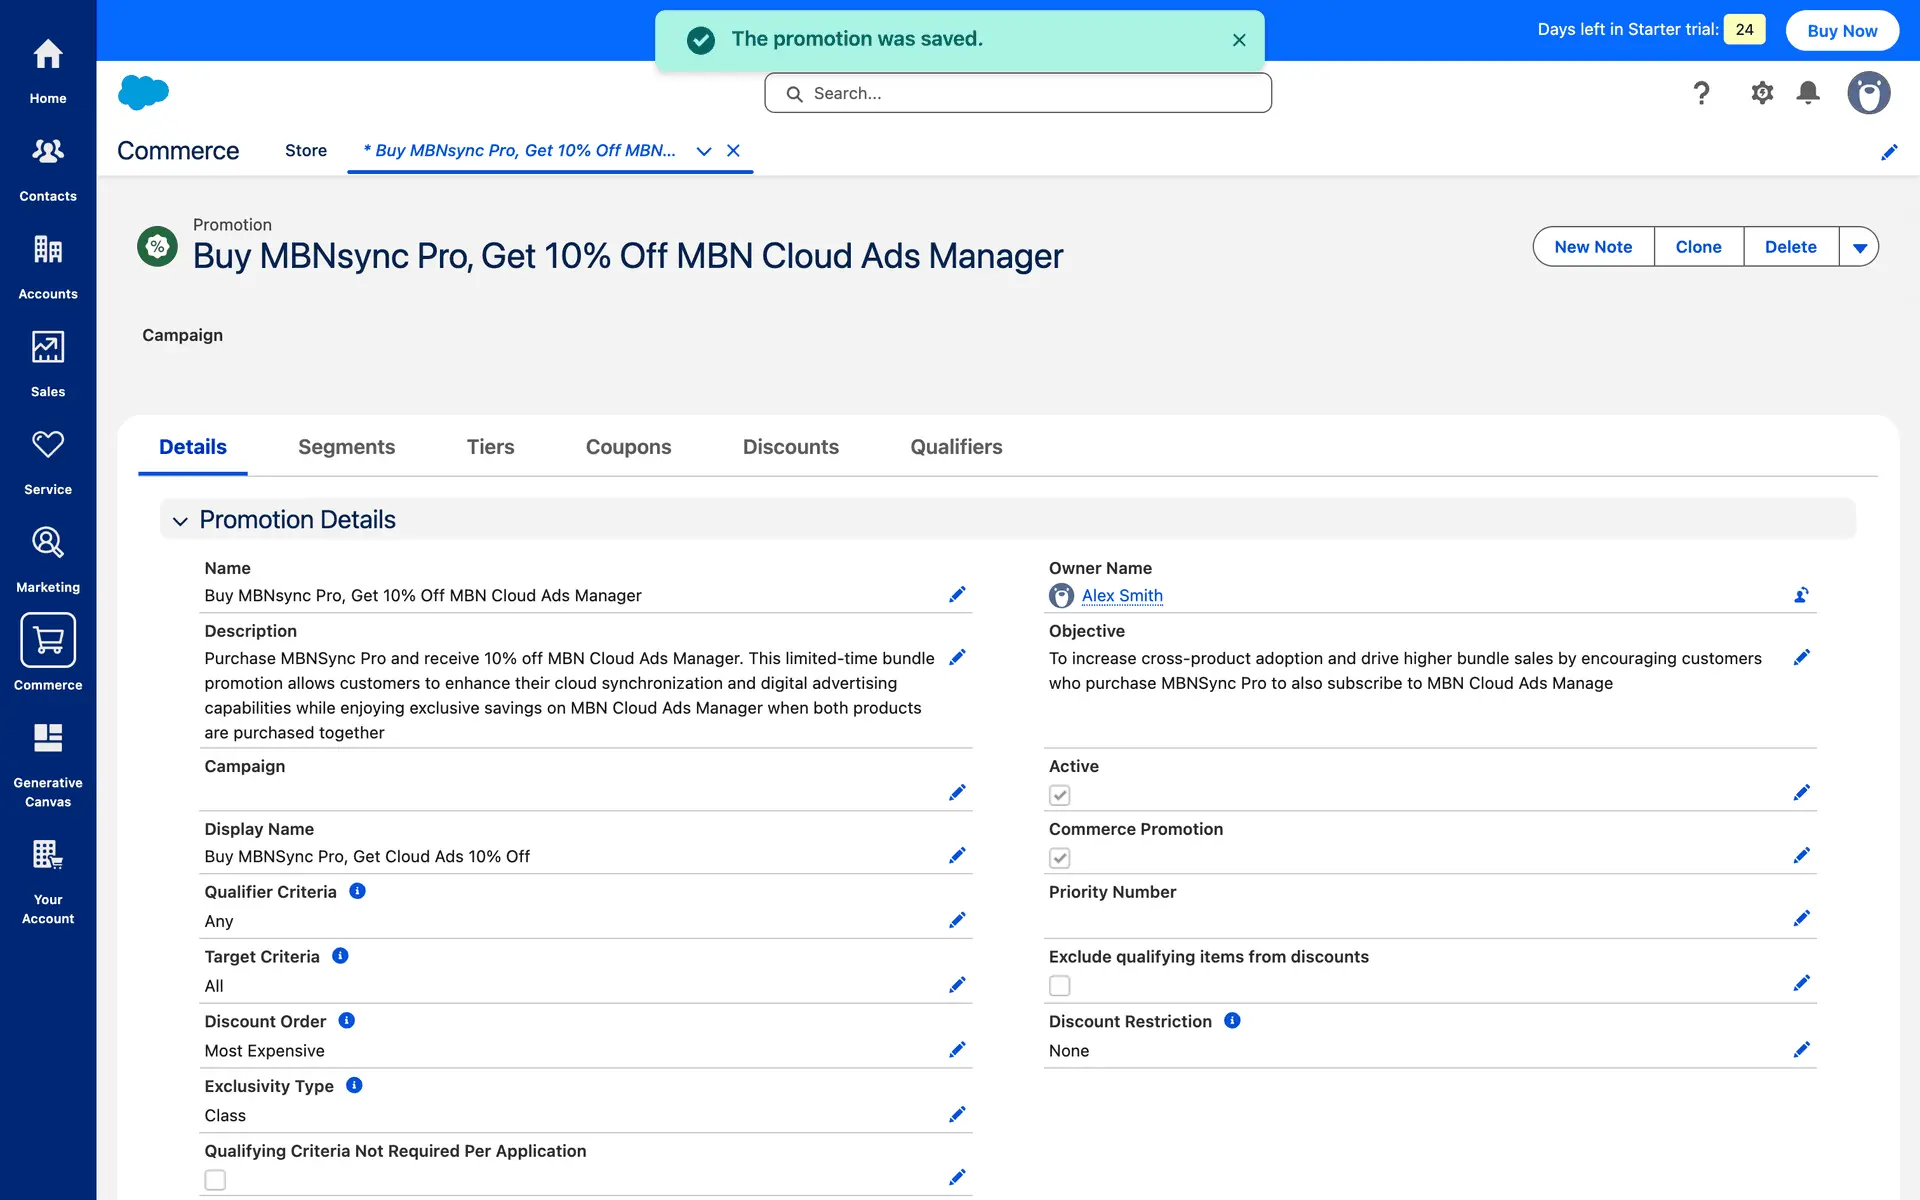Toggle the Active checkbox
Image resolution: width=1920 pixels, height=1200 pixels.
1060,795
